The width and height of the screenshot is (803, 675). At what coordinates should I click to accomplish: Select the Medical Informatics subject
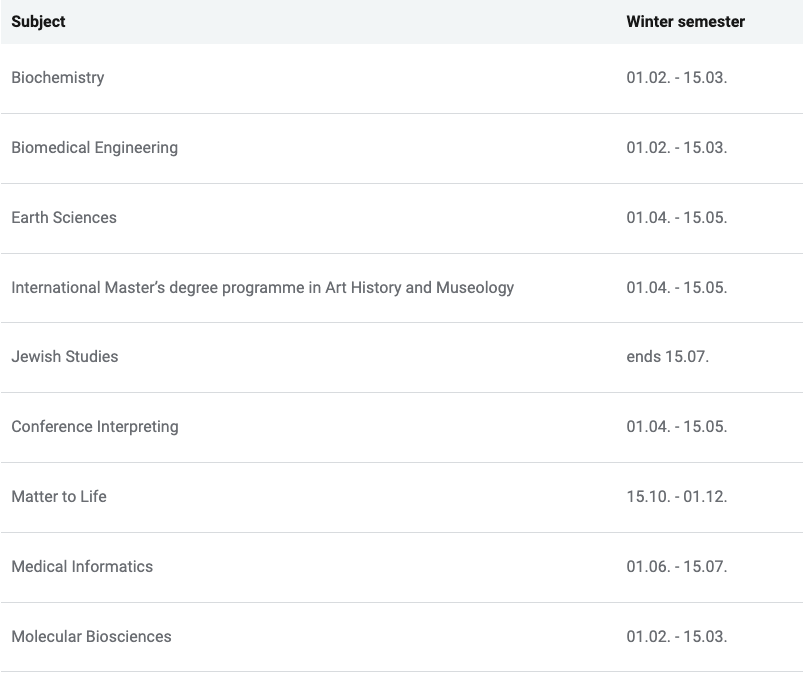point(82,567)
